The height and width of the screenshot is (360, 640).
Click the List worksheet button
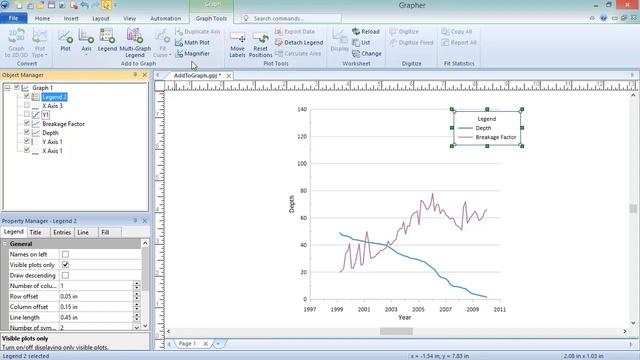[361, 42]
